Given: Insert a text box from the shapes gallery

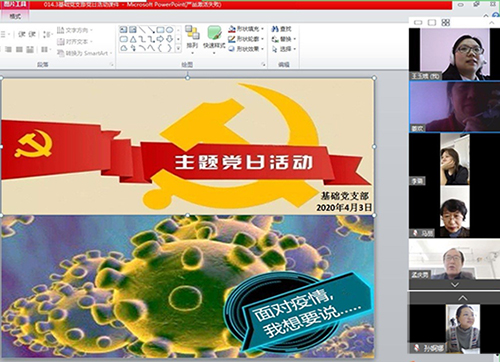Looking at the screenshot, I should click(124, 30).
